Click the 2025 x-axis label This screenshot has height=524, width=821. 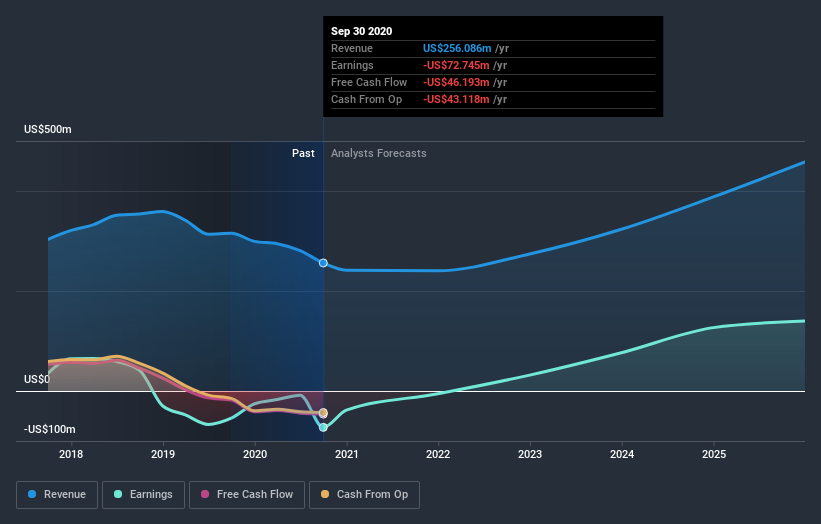714,454
